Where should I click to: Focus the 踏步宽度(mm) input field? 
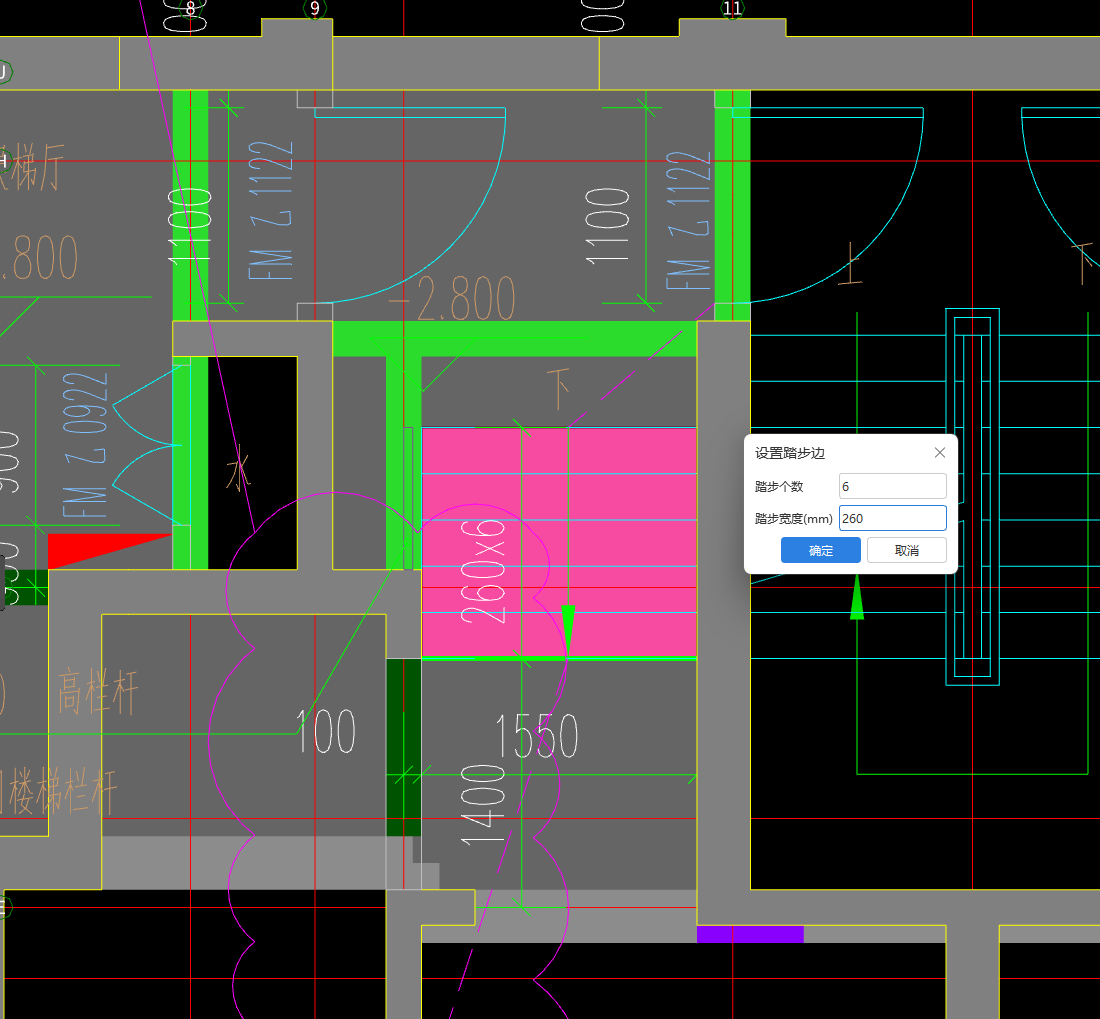click(x=892, y=518)
